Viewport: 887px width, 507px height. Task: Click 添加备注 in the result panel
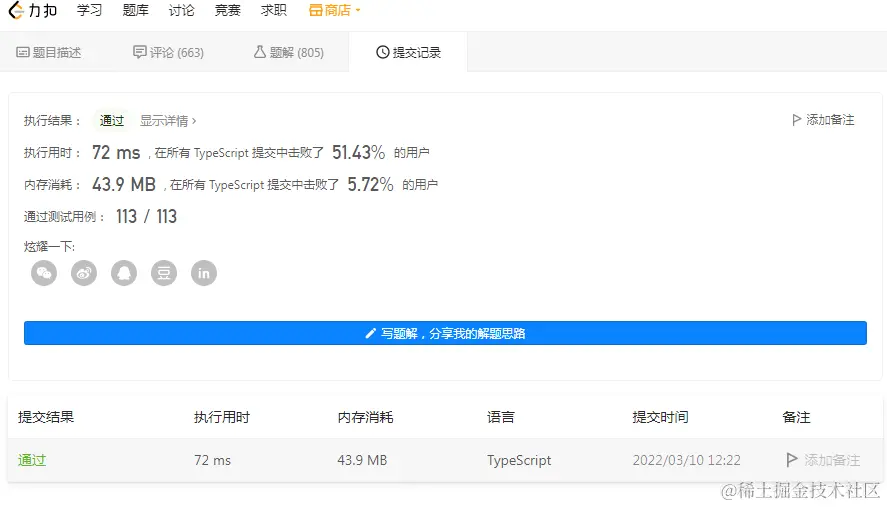coord(823,120)
